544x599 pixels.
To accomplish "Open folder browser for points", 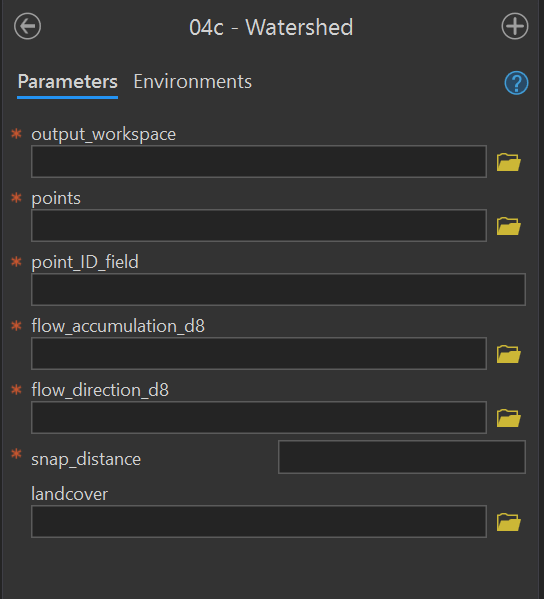I will 508,226.
